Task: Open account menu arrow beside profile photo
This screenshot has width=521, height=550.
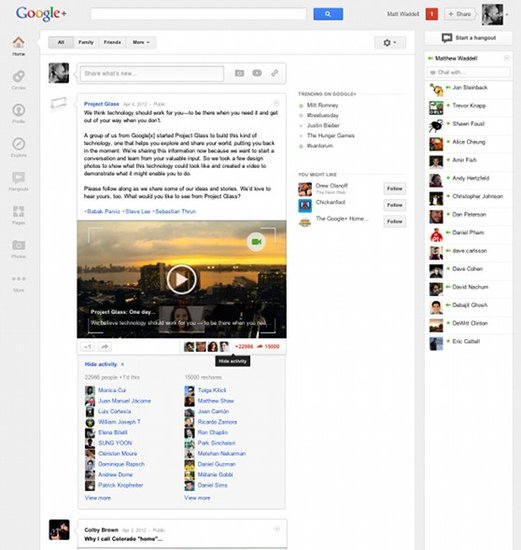Action: click(507, 15)
